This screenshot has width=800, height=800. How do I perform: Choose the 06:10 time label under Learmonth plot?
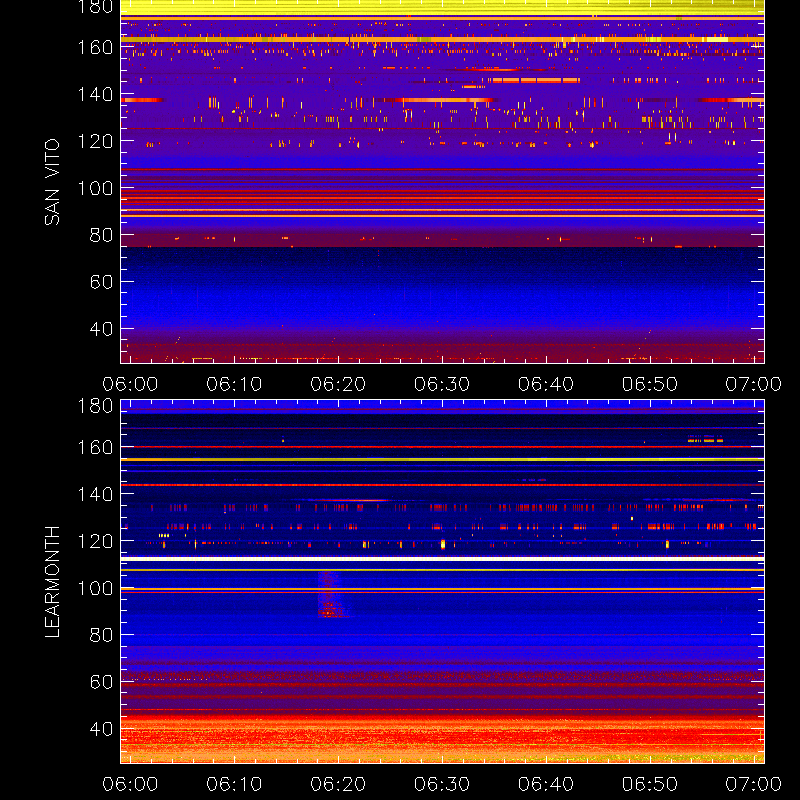[x=234, y=784]
